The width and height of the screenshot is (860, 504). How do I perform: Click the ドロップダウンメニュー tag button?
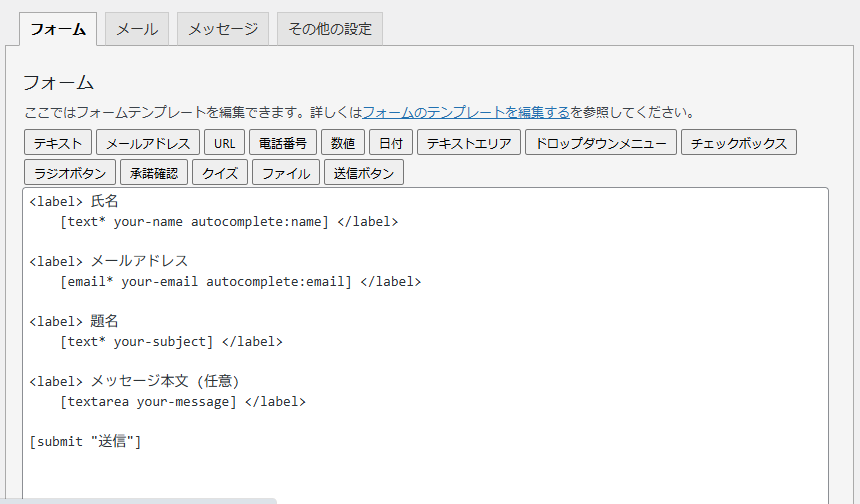tap(601, 143)
